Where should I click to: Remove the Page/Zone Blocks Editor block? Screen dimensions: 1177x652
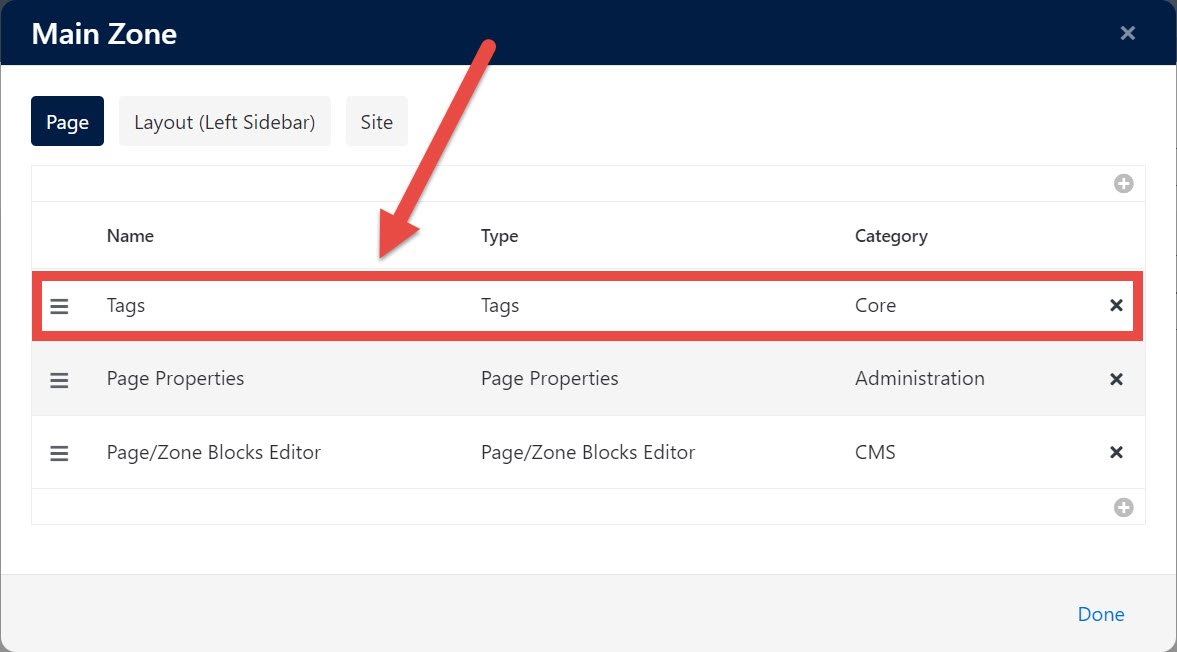(x=1116, y=452)
